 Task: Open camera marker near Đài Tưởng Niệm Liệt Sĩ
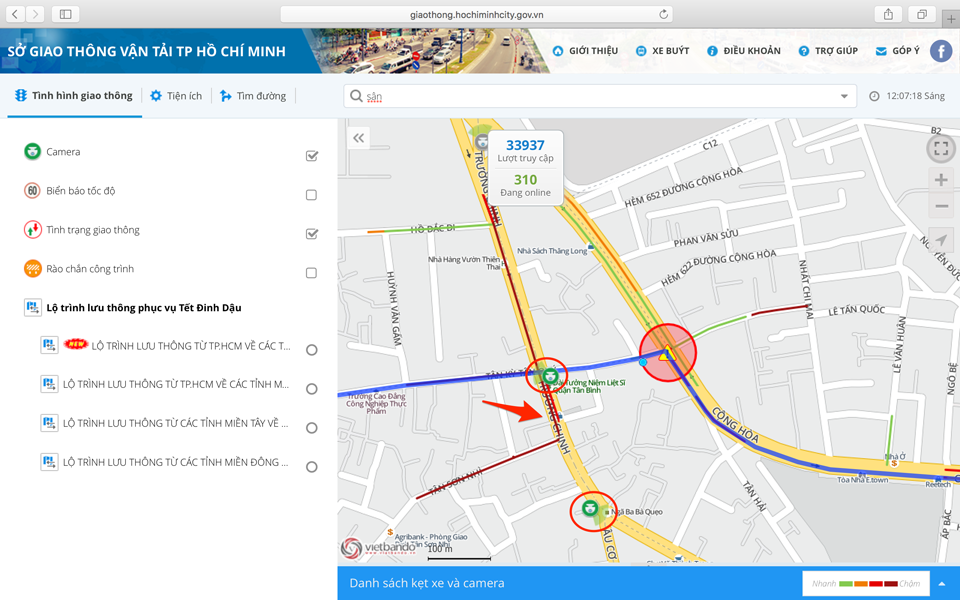click(550, 375)
